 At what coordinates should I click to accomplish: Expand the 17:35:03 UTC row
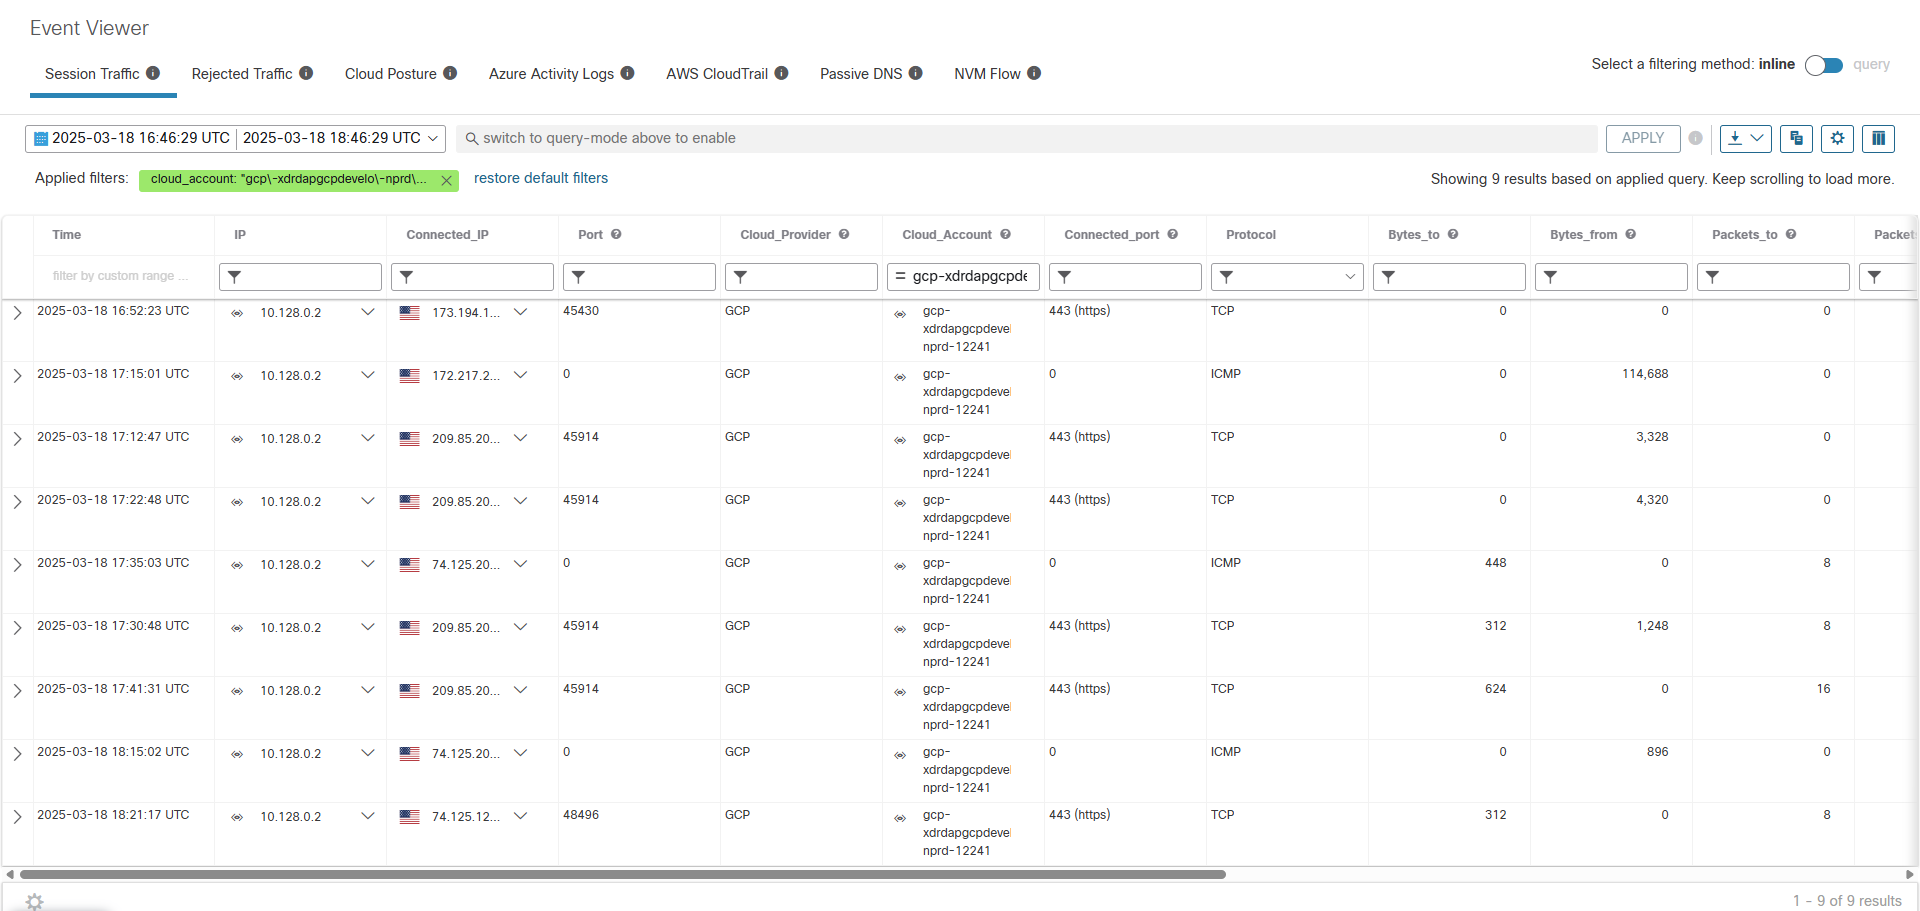tap(17, 565)
